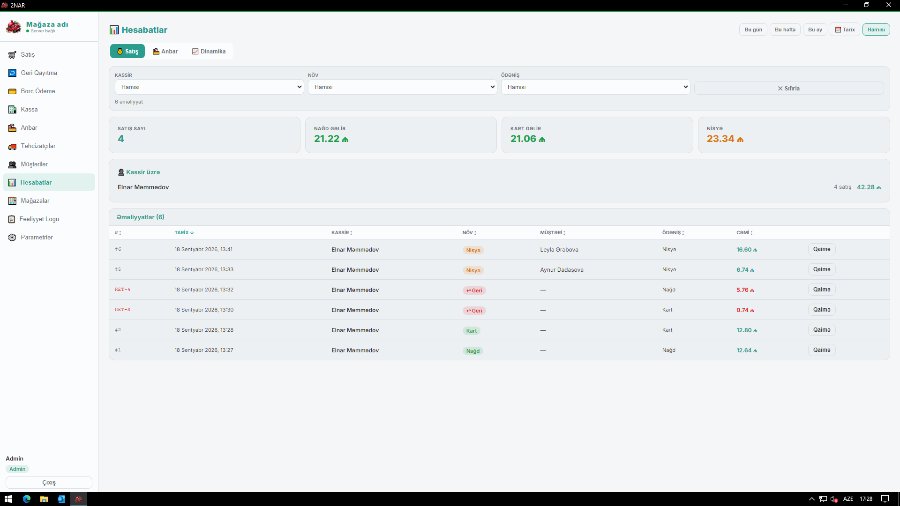900x506 pixels.
Task: Open the Növ filter dropdown
Action: pyautogui.click(x=402, y=87)
